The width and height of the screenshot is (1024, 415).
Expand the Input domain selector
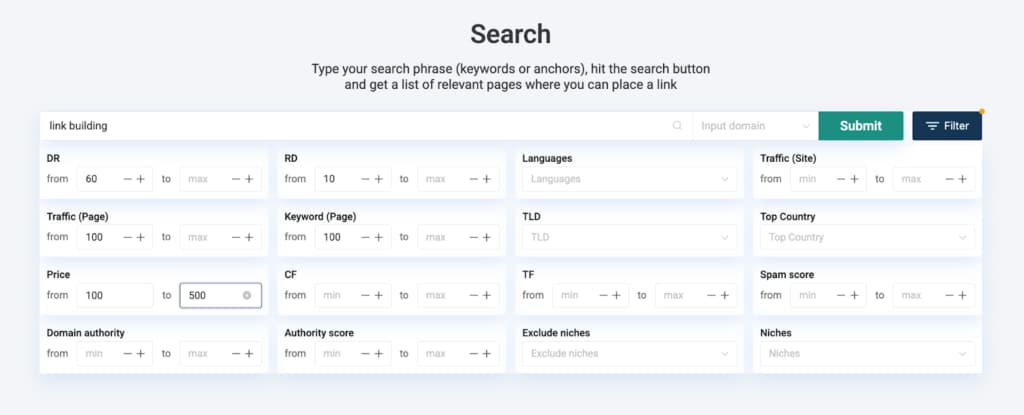(x=755, y=126)
